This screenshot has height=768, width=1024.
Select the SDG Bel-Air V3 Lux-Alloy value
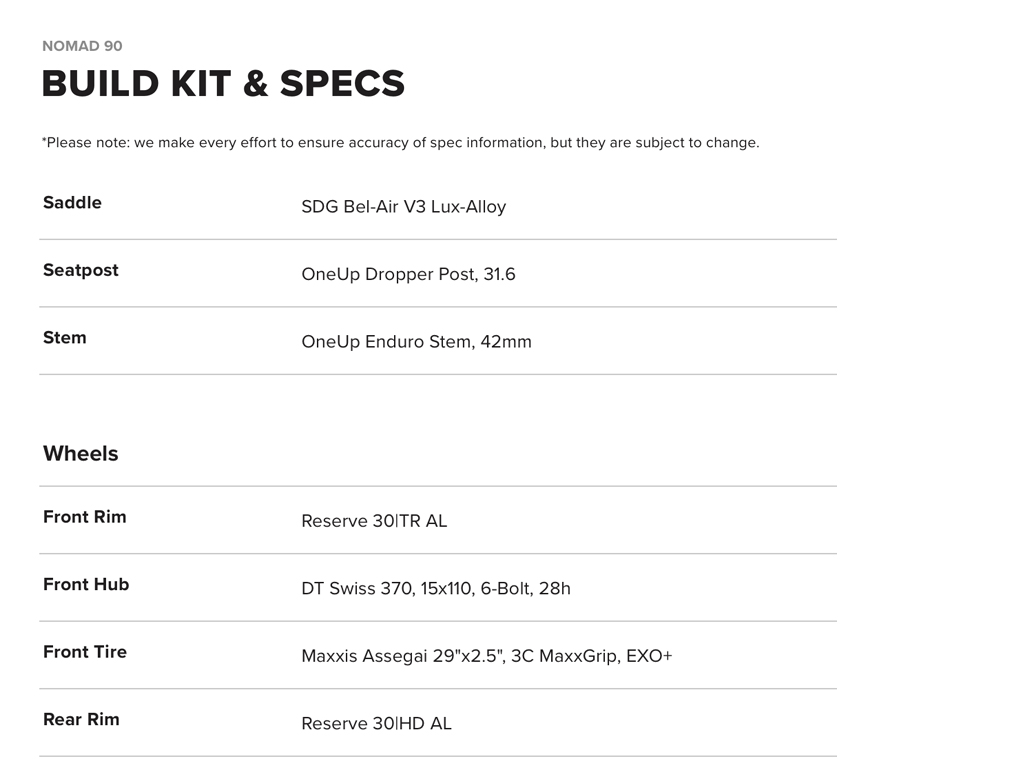coord(403,207)
